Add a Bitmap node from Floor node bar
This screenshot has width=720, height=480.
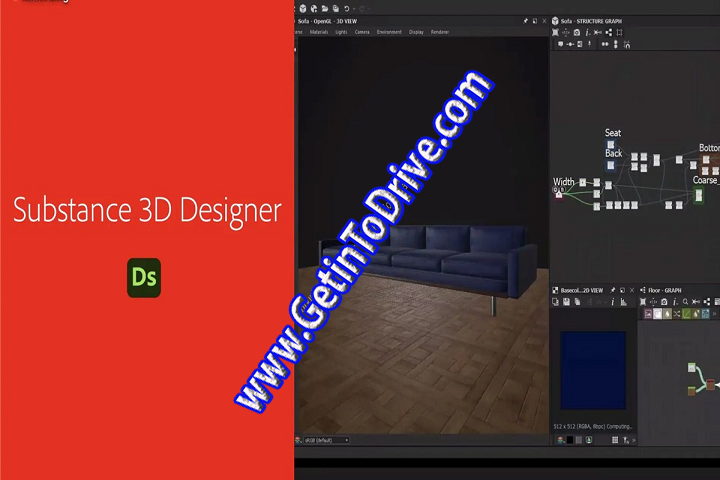(x=648, y=314)
